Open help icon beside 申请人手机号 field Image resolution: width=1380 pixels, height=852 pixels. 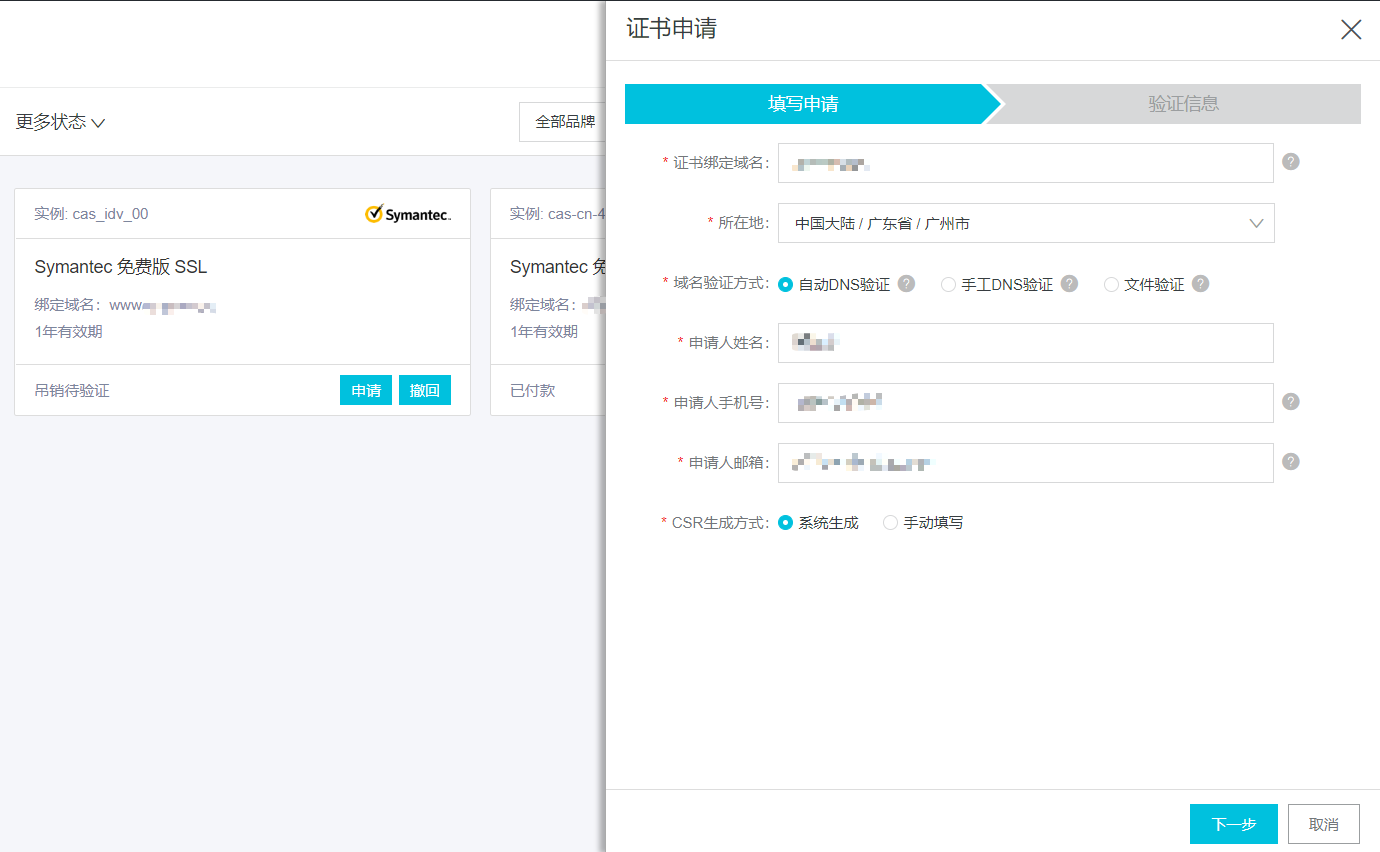coord(1291,401)
